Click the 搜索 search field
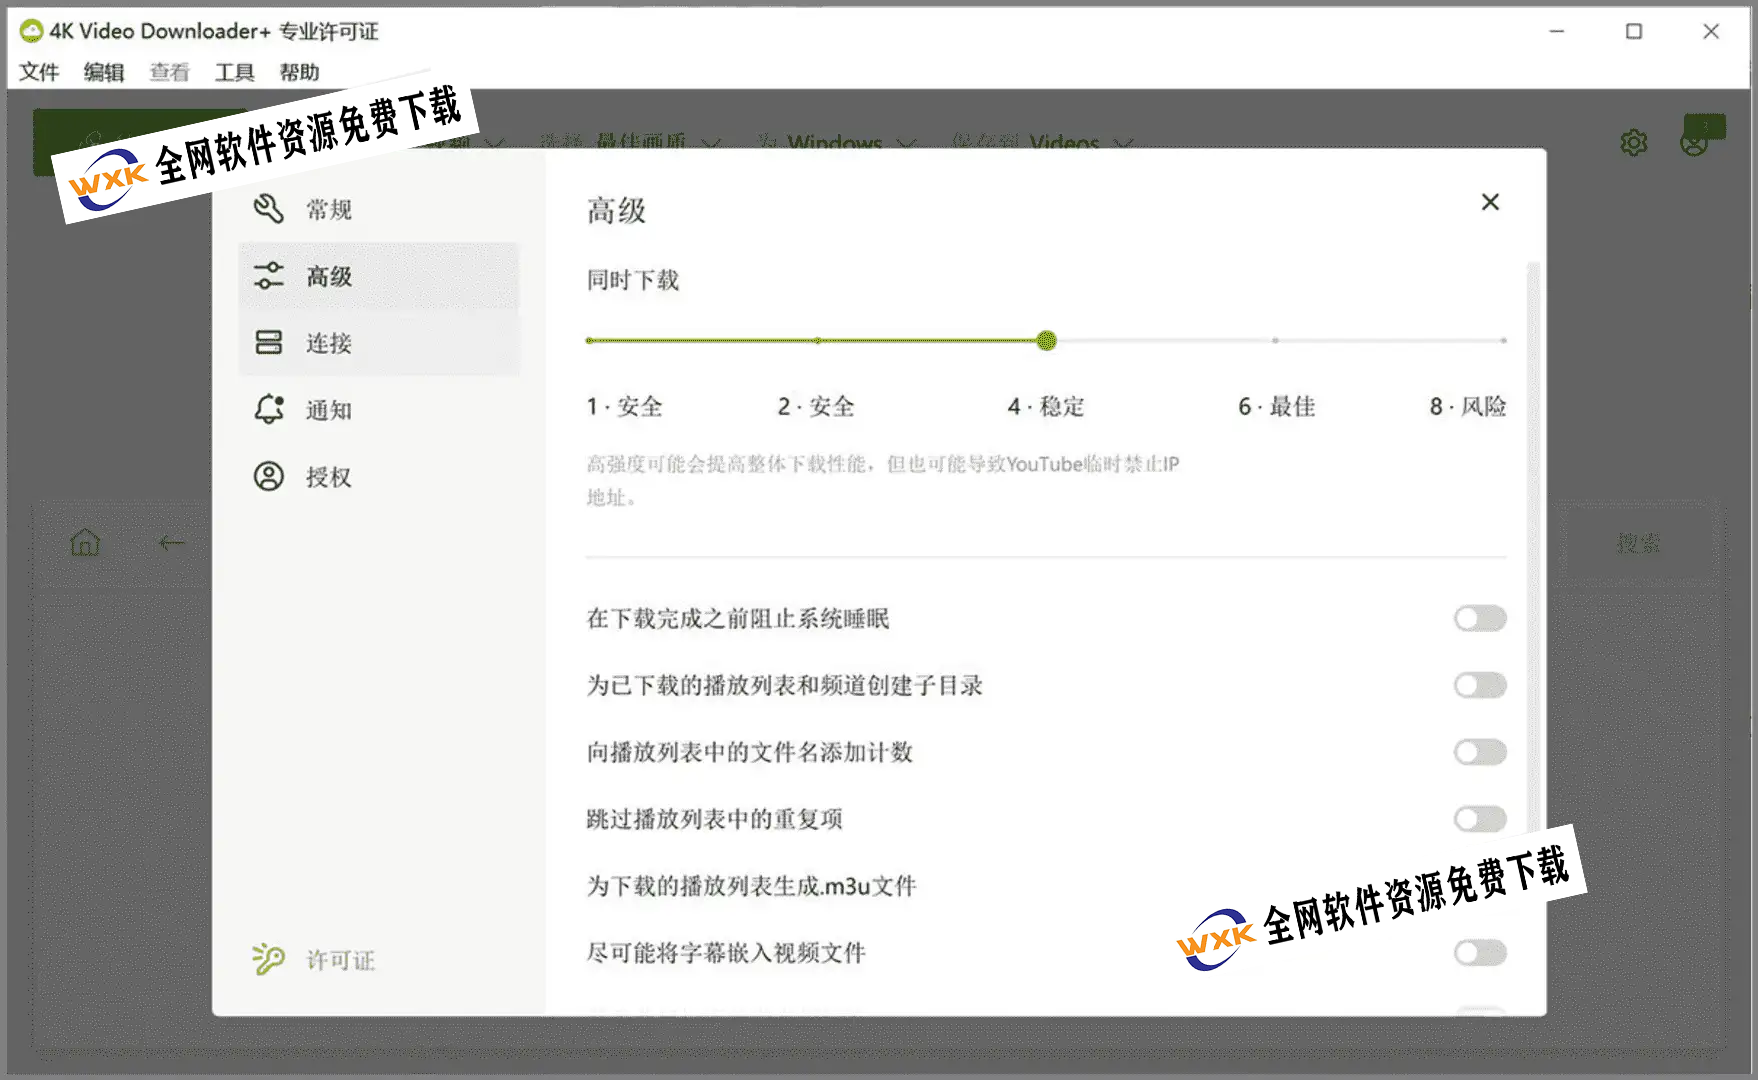Image resolution: width=1758 pixels, height=1080 pixels. click(x=1639, y=543)
